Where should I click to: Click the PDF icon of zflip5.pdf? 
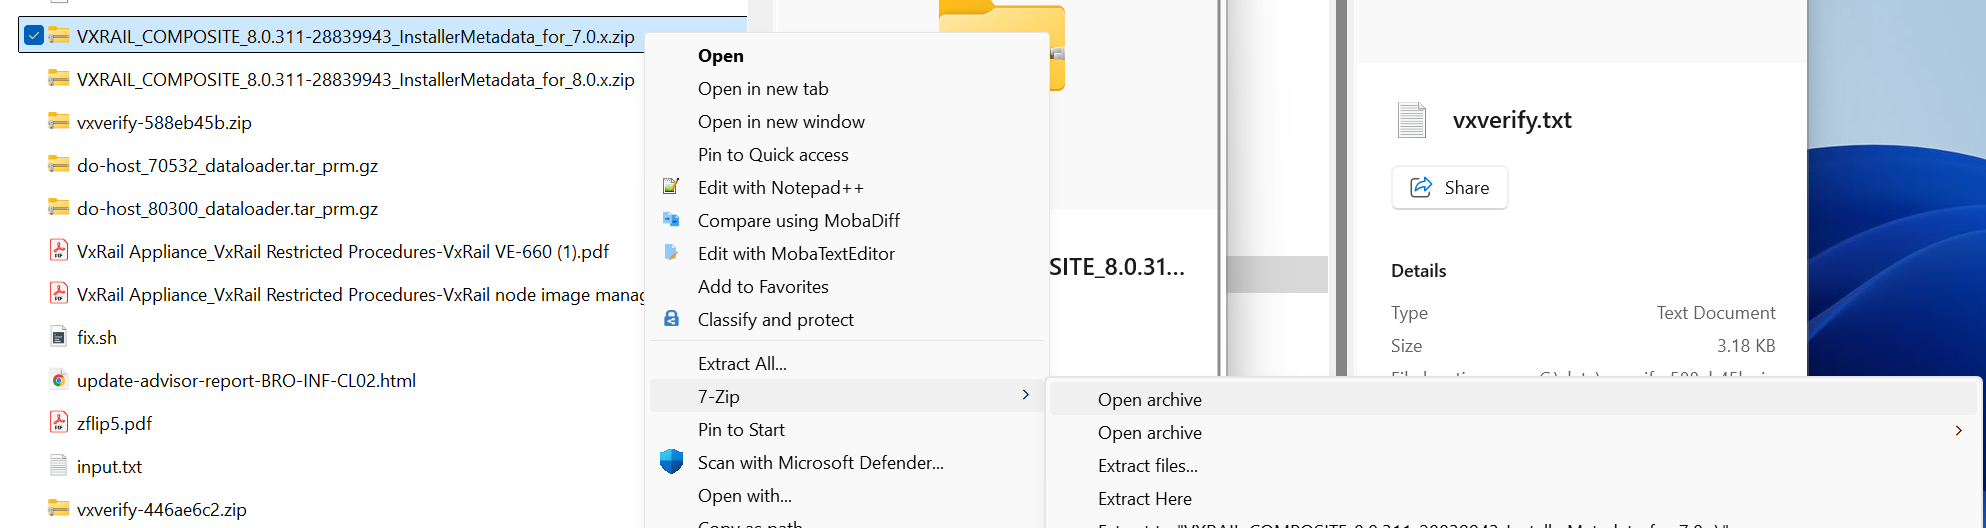(59, 423)
